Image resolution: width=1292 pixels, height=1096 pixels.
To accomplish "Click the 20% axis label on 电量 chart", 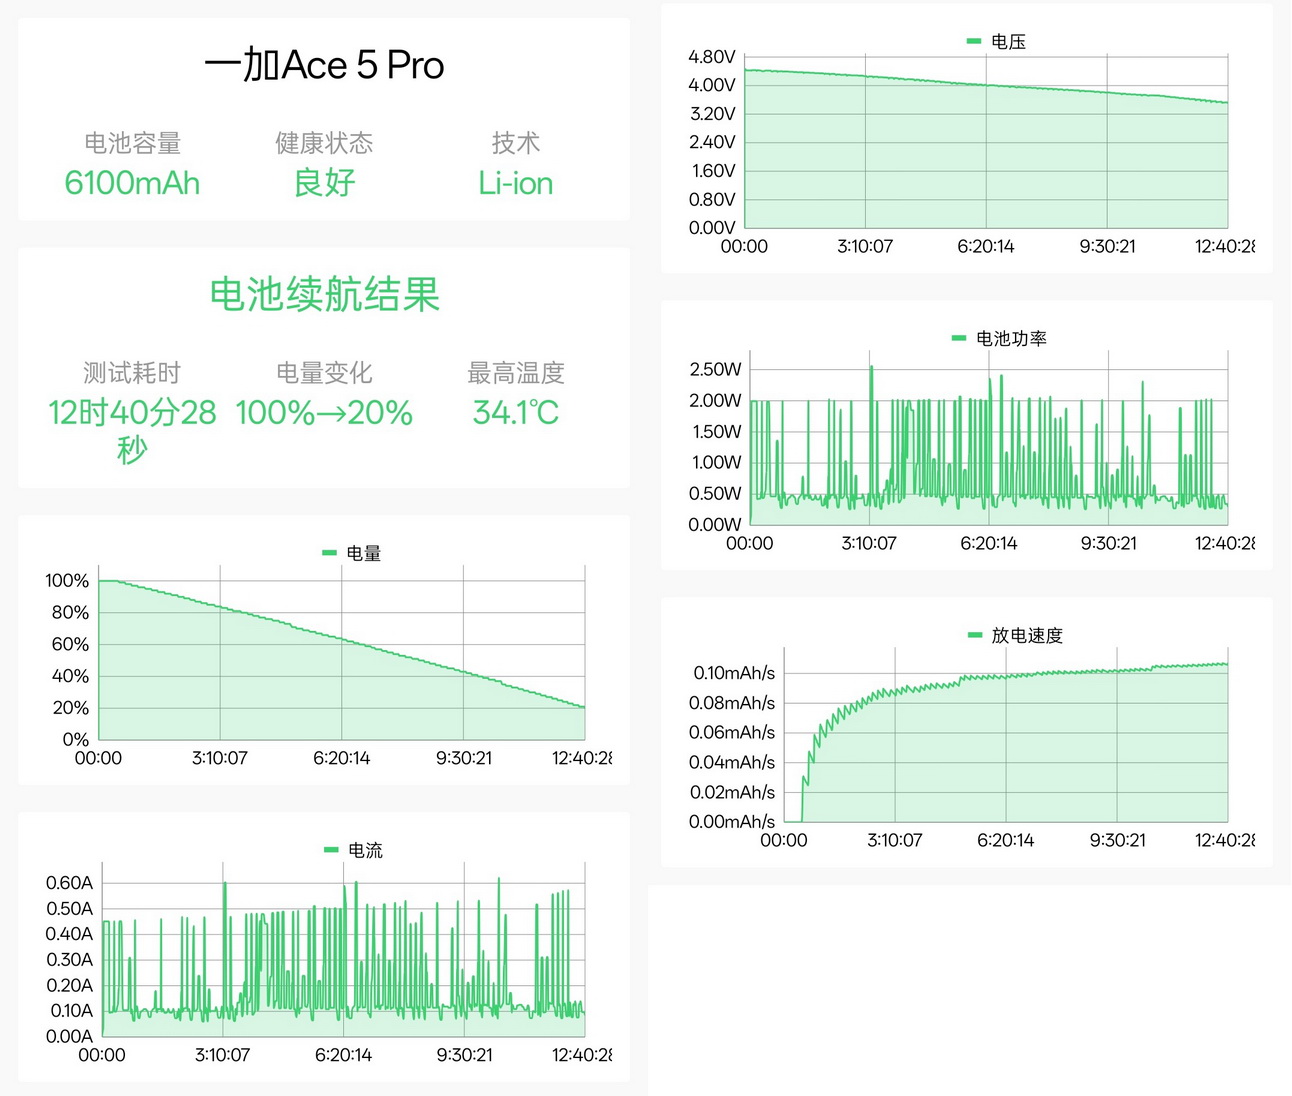I will click(70, 708).
